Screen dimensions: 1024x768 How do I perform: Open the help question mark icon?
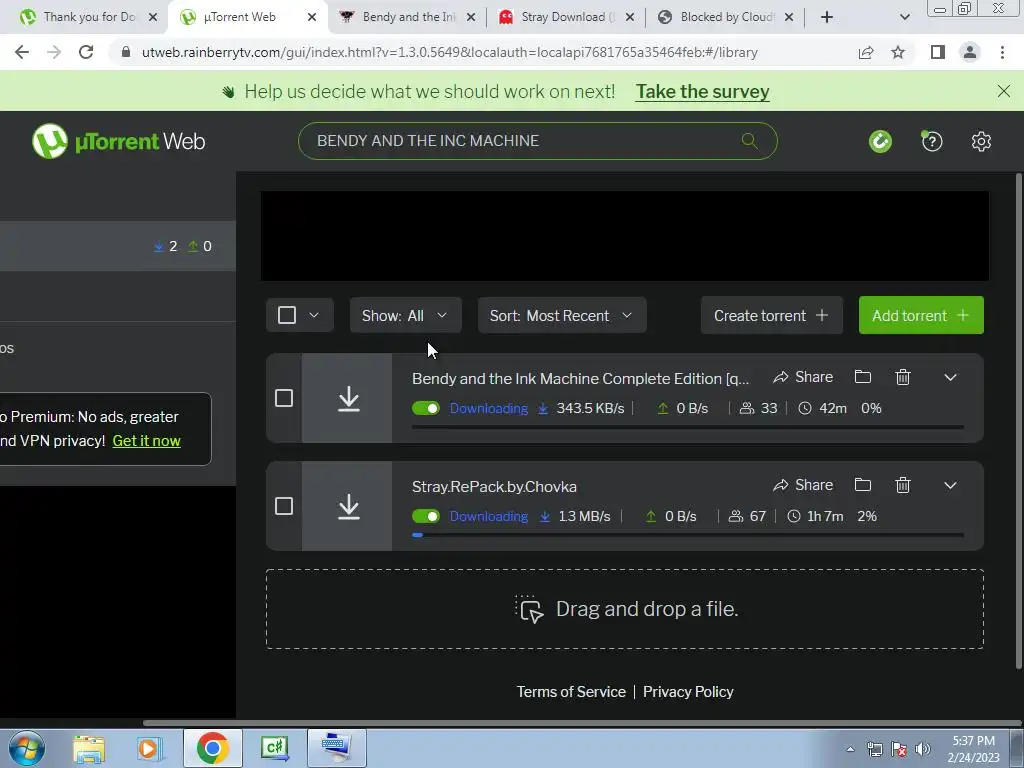coord(932,141)
